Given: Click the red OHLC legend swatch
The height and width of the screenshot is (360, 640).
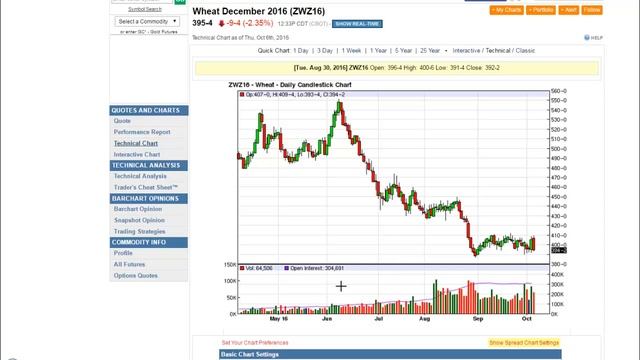Looking at the screenshot, I should [x=242, y=94].
